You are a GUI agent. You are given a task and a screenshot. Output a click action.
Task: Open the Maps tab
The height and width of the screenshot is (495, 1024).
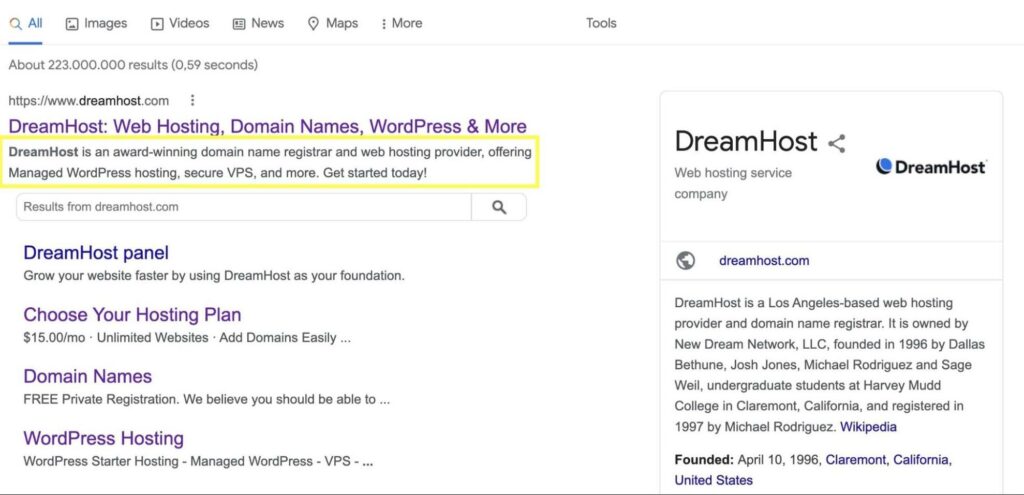coord(332,24)
